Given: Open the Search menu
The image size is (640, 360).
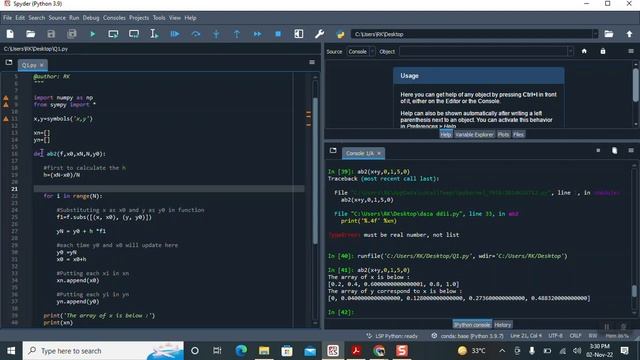Looking at the screenshot, I should (37, 18).
